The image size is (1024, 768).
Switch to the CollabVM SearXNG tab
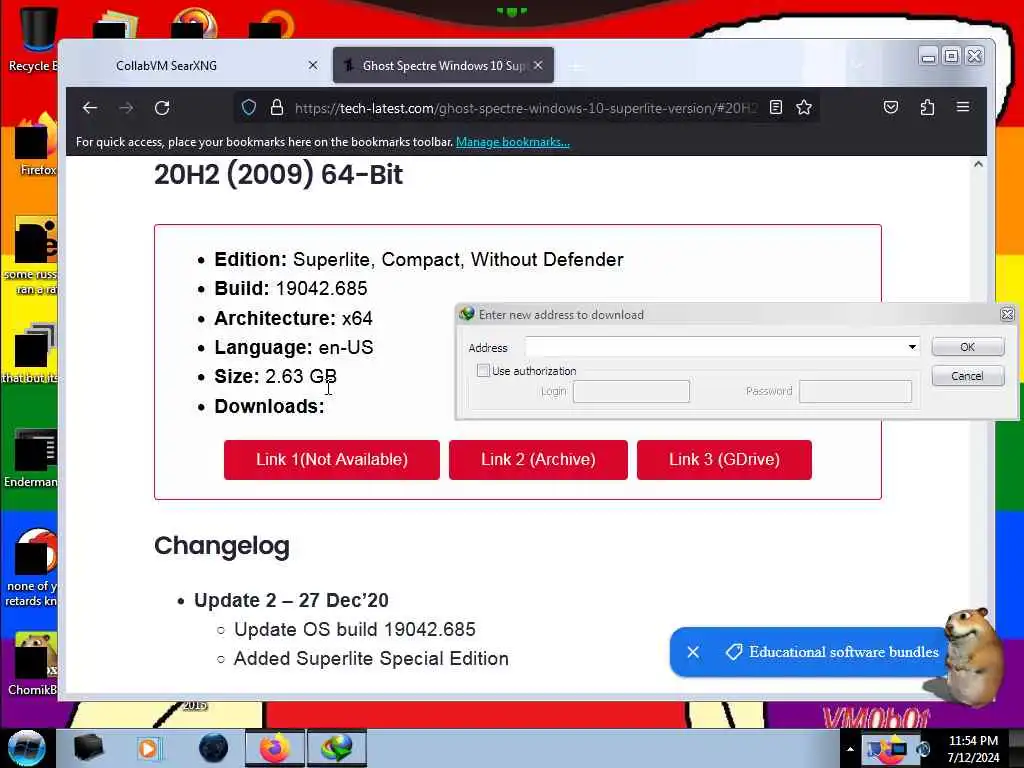coord(196,65)
